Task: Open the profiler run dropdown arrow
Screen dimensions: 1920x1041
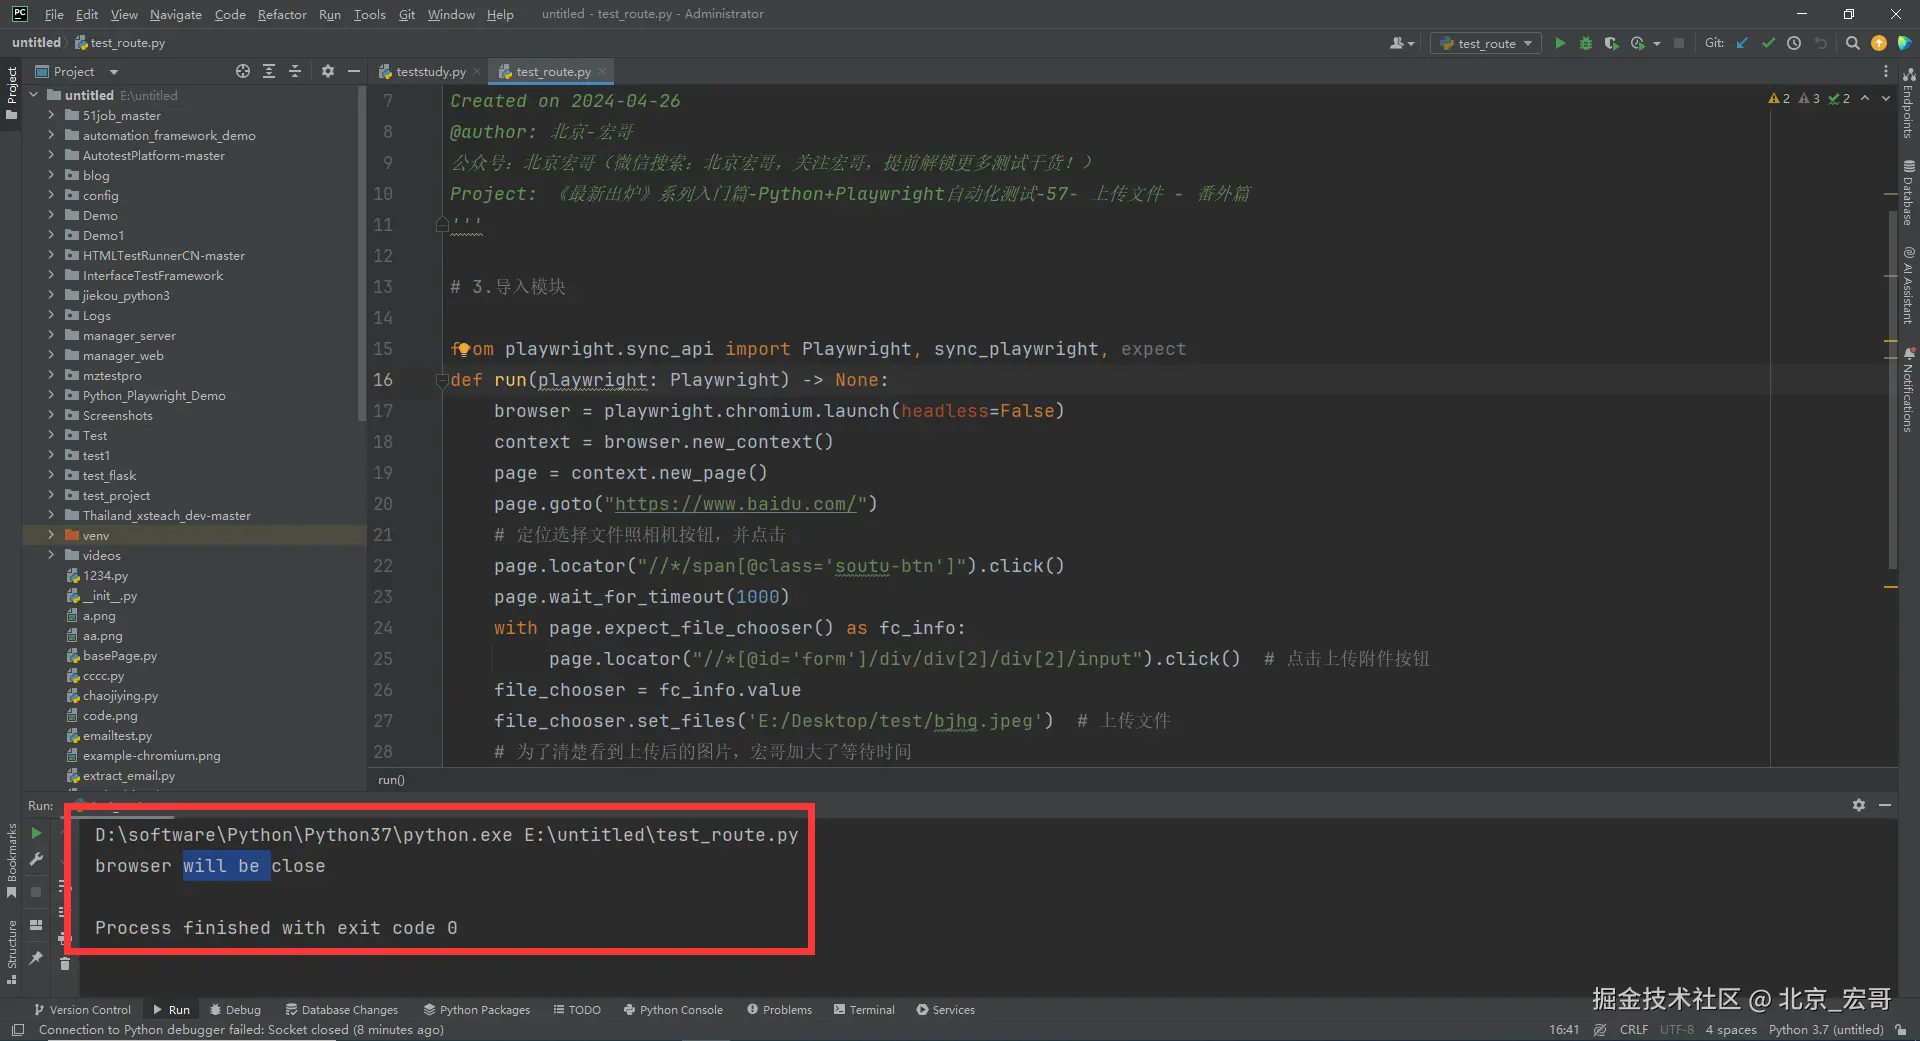Action: point(1657,43)
